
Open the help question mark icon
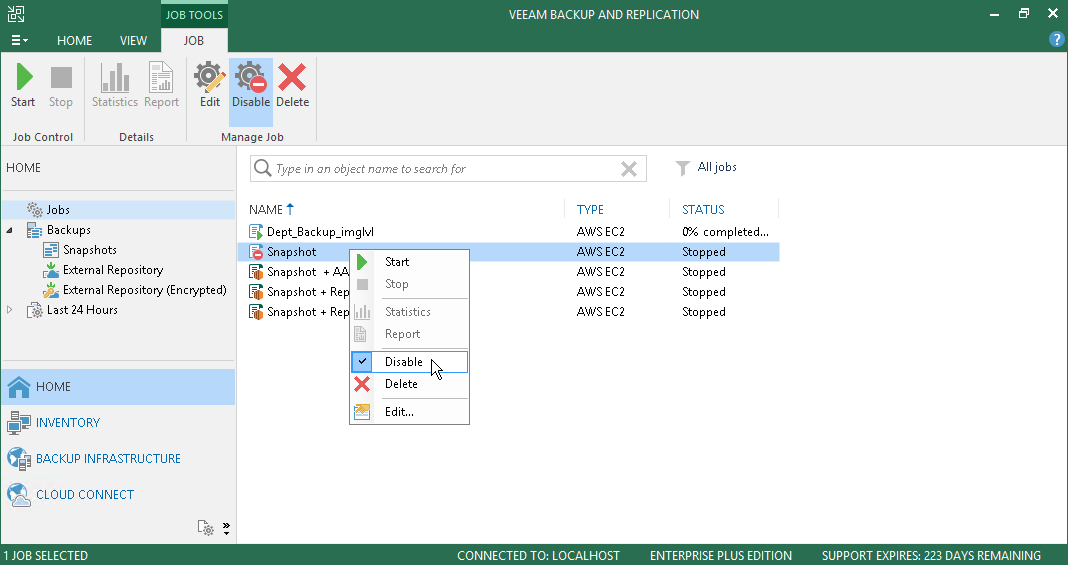coord(1056,39)
